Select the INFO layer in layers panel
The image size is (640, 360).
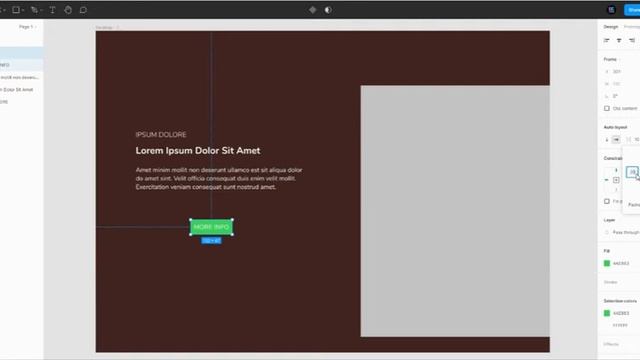[x=21, y=65]
